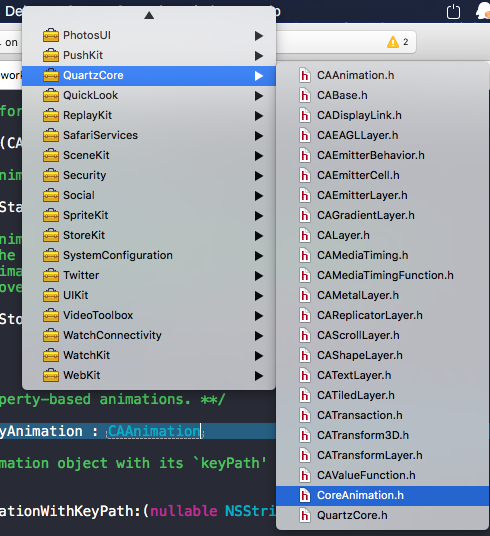
Task: Open the PushKit framework submenu
Action: point(149,55)
